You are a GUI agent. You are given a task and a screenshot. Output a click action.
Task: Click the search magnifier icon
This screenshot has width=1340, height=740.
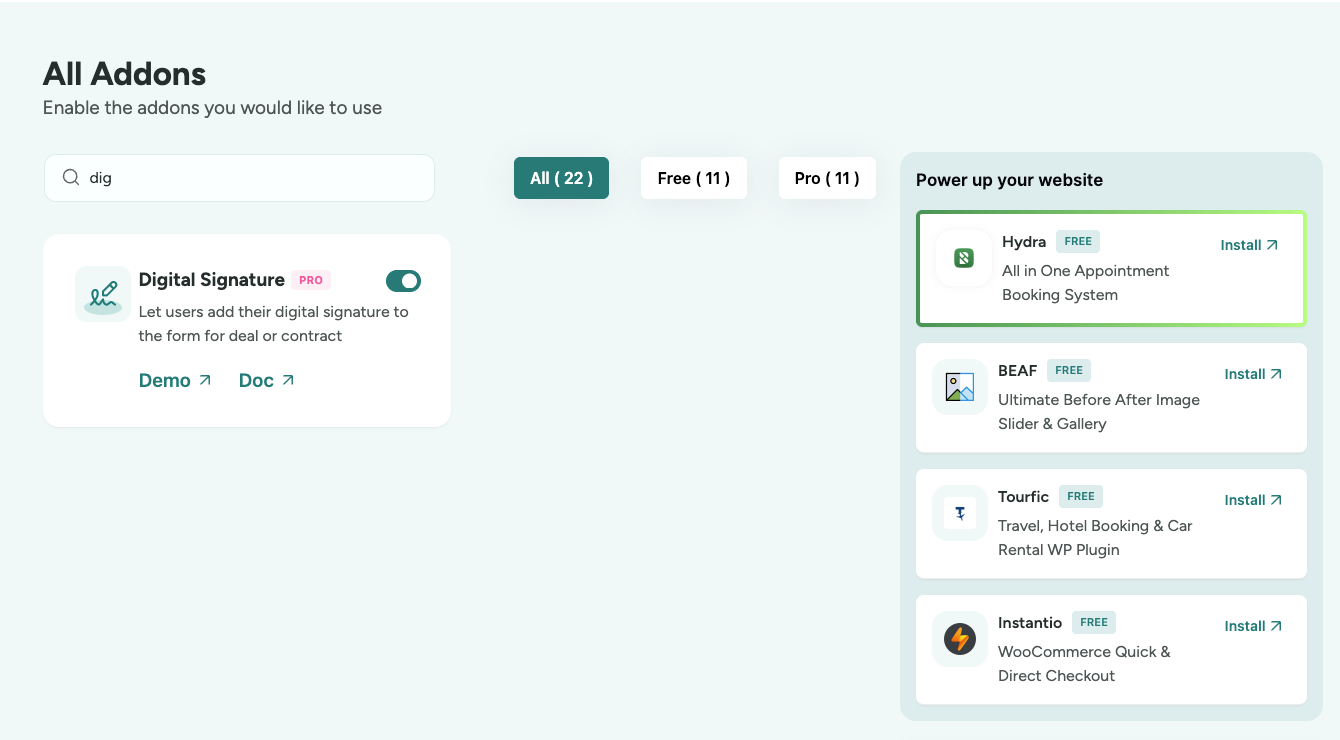coord(71,178)
